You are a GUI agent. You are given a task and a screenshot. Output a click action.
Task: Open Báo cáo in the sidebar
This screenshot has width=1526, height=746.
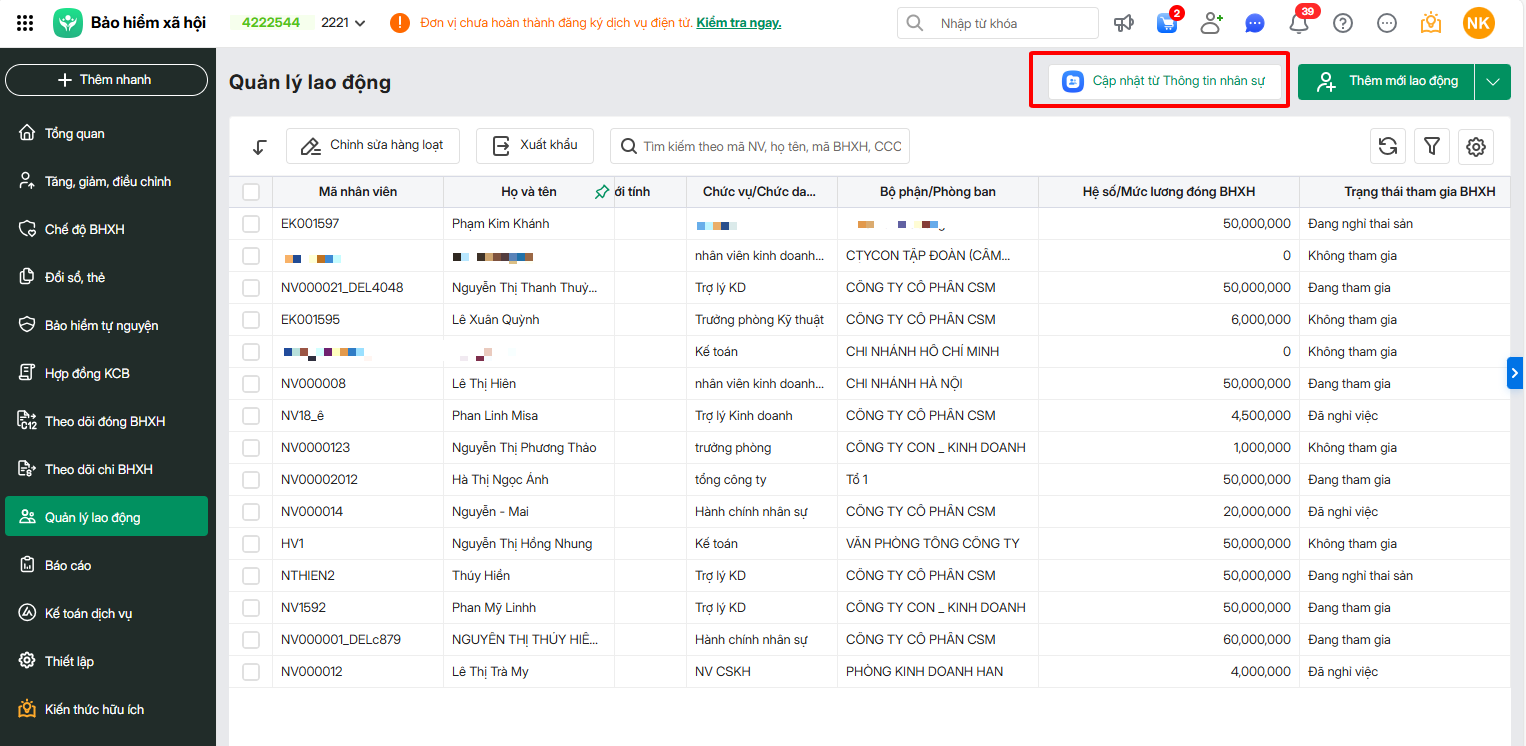68,566
